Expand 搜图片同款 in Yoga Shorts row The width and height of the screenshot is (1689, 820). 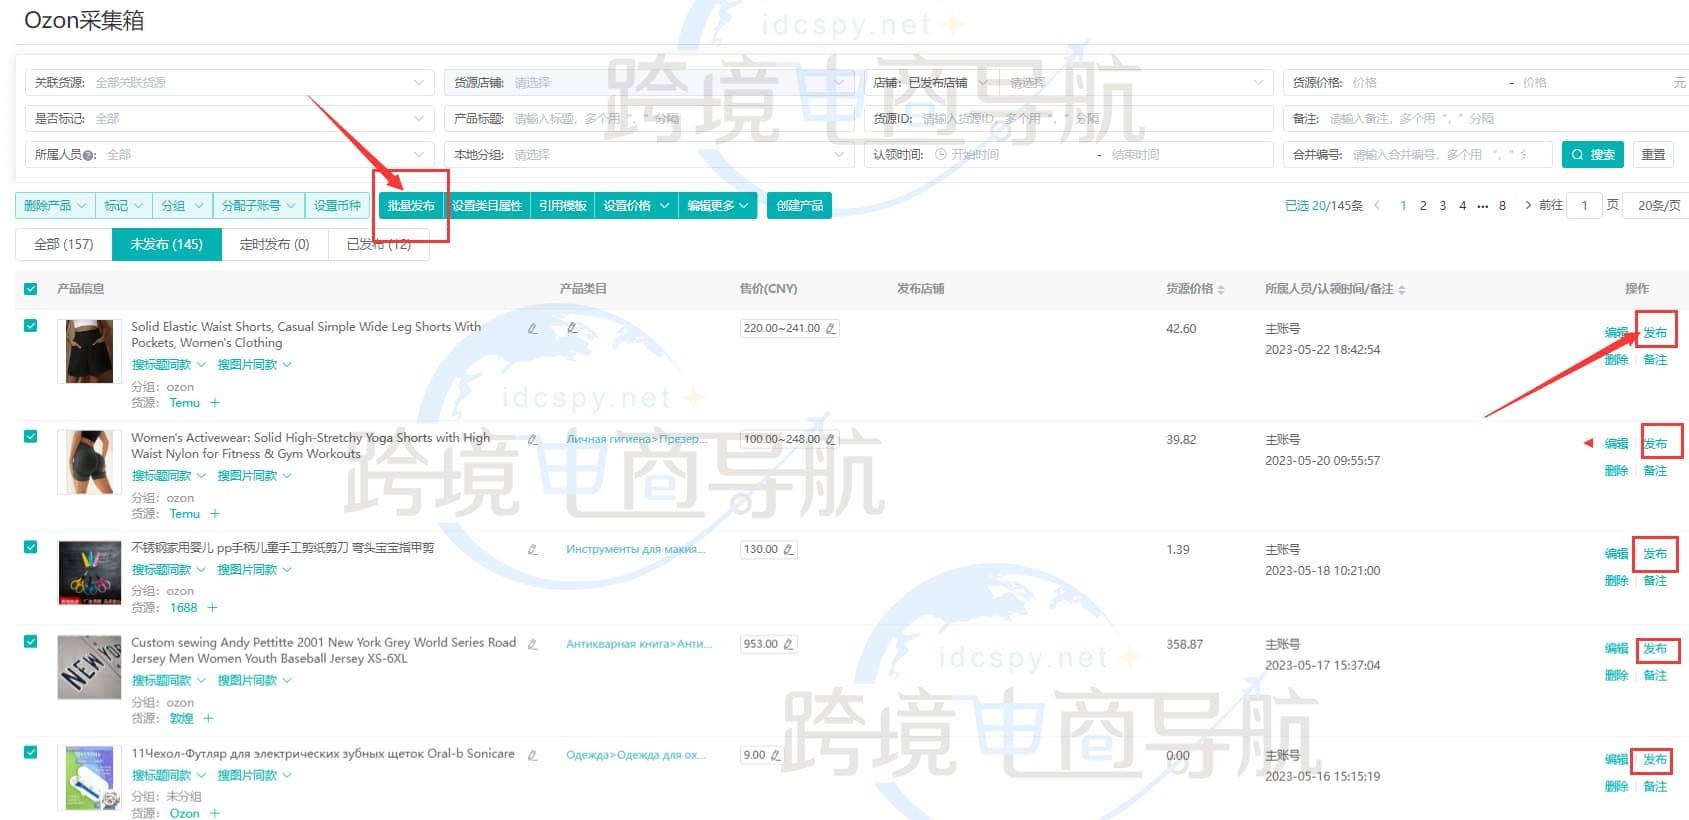[254, 476]
